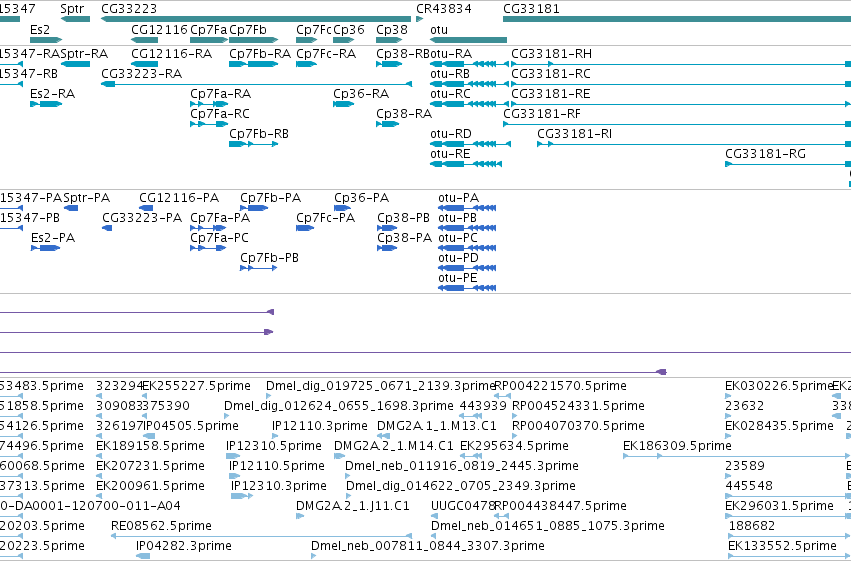Click the CG33181 gene label
The width and height of the screenshot is (851, 561).
click(x=531, y=9)
